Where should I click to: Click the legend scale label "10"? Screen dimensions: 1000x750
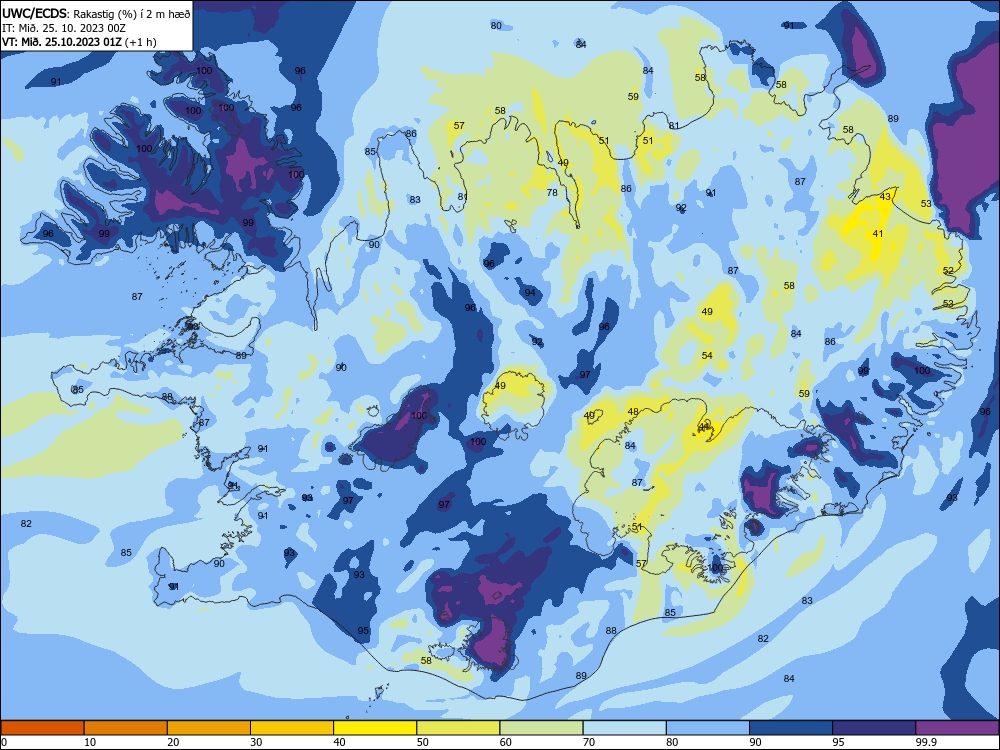point(90,742)
